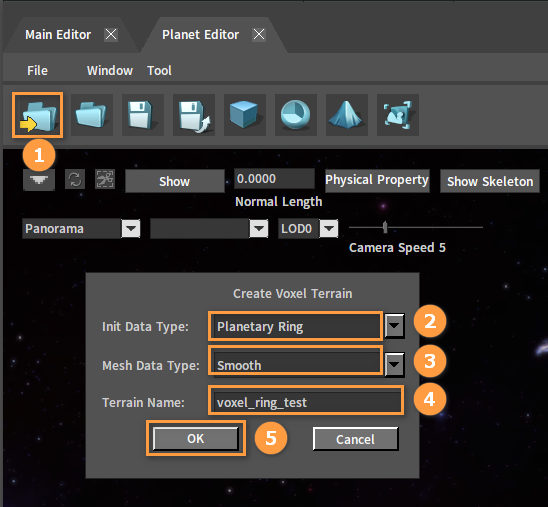
Task: Click the Cancel button
Action: click(355, 439)
